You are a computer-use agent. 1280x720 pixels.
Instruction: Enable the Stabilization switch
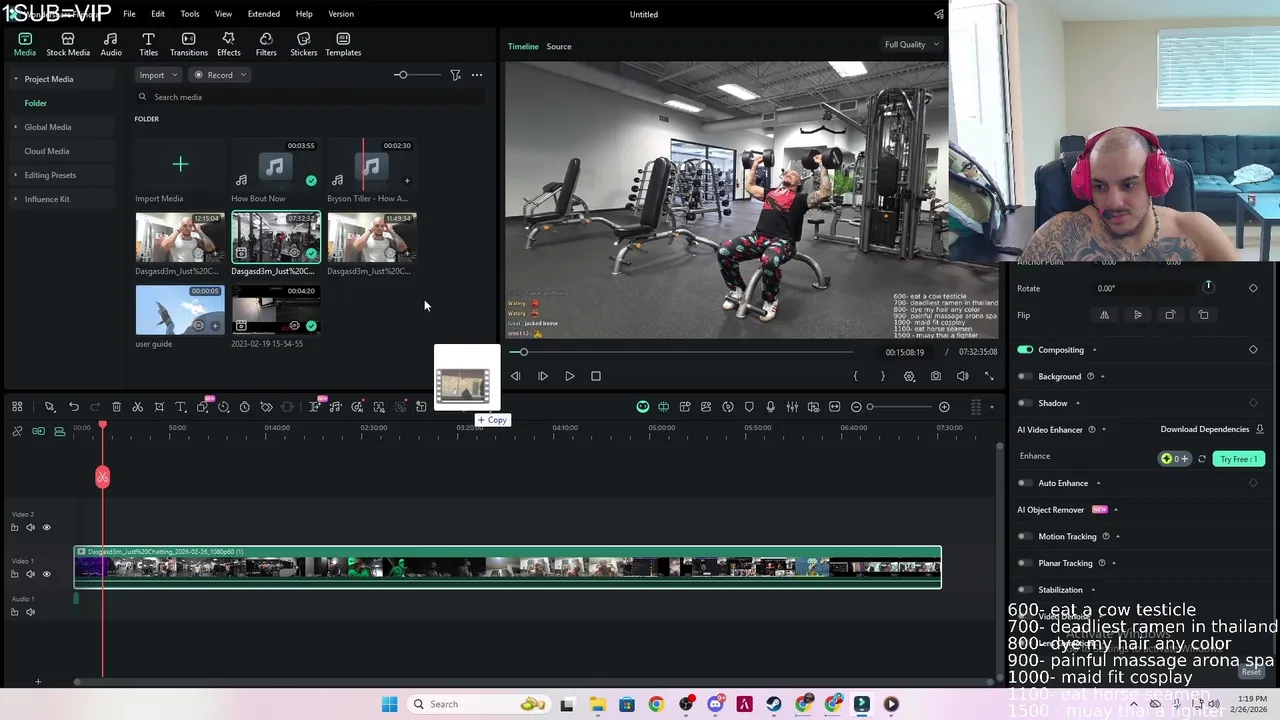(1025, 590)
